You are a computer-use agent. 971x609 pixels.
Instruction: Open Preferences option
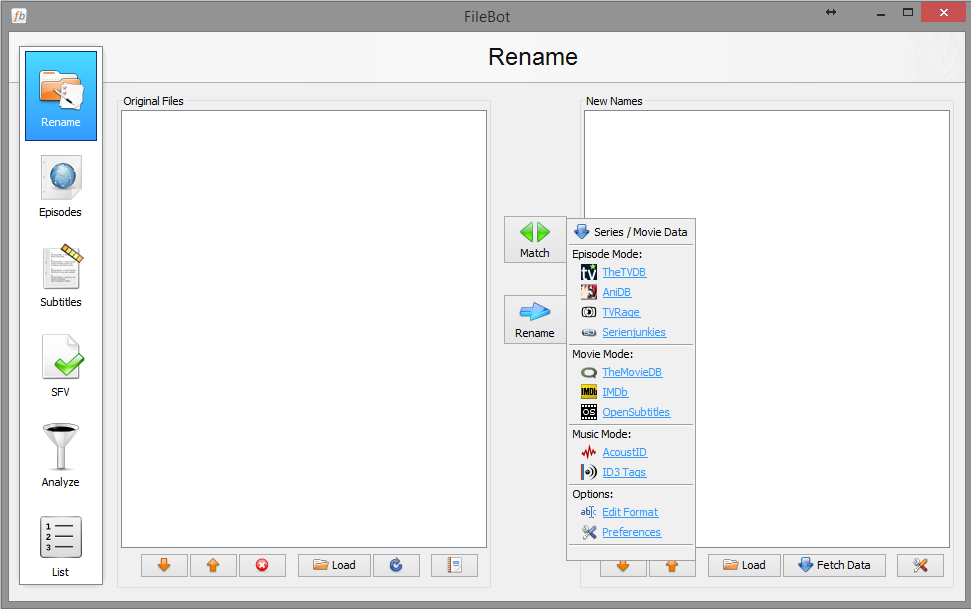(631, 532)
